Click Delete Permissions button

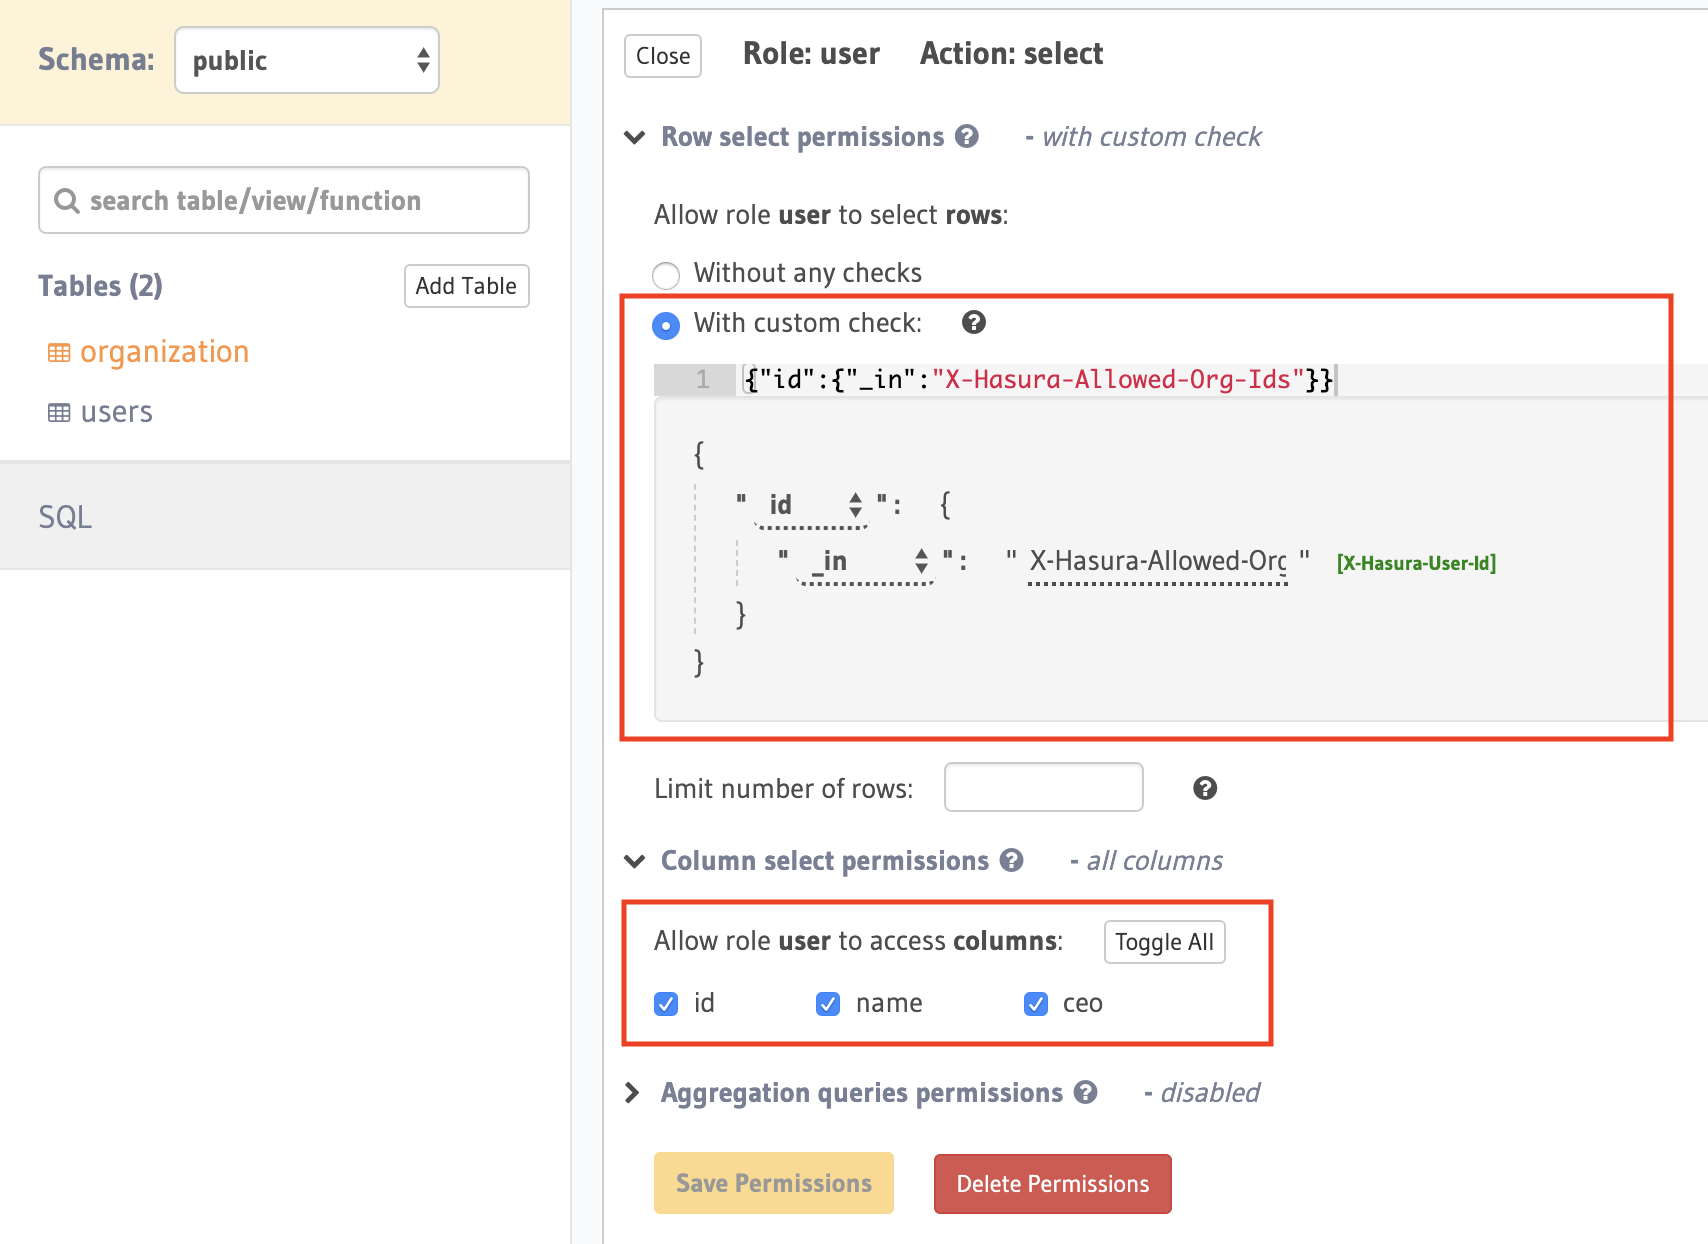tap(1052, 1184)
